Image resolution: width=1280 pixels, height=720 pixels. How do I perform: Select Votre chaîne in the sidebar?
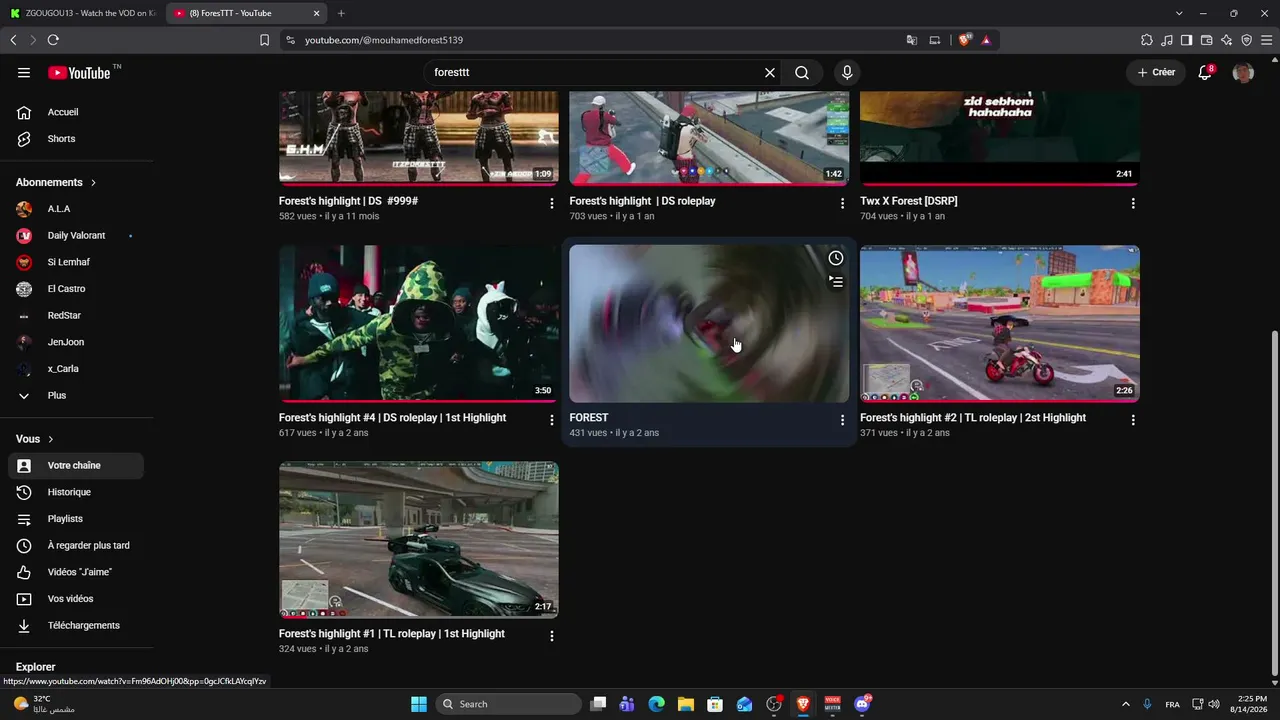(76, 466)
